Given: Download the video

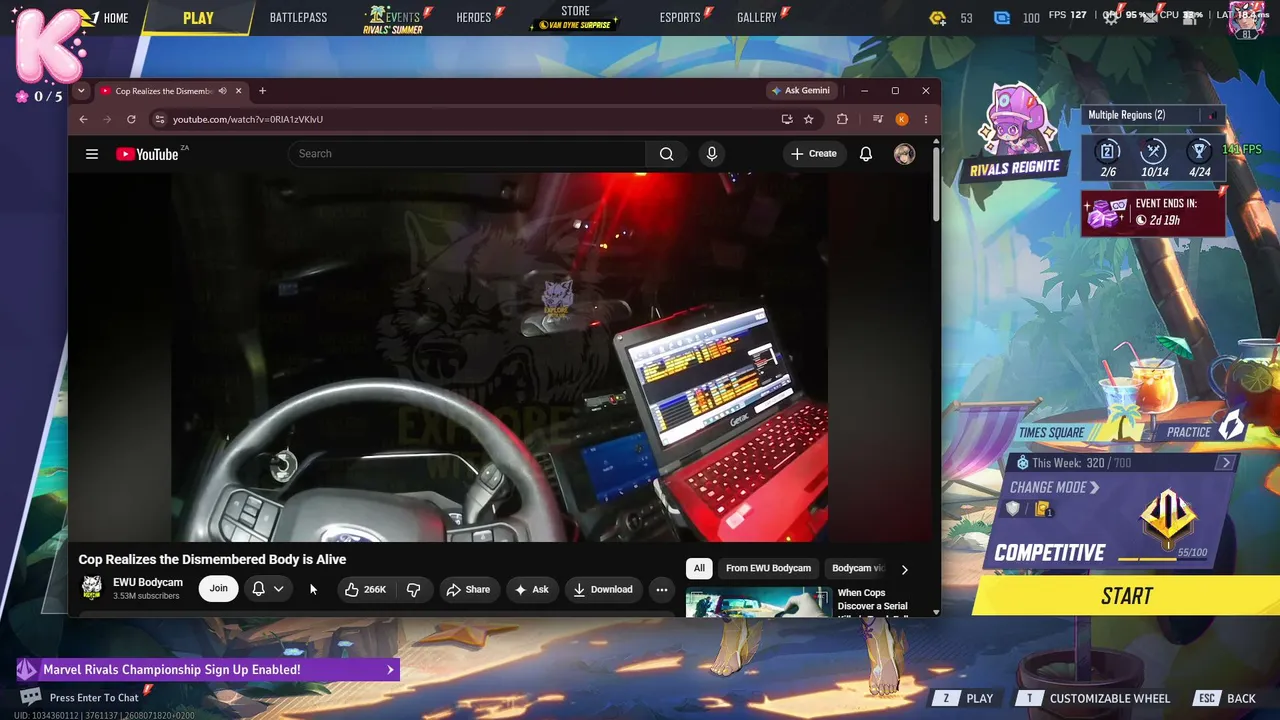Looking at the screenshot, I should pyautogui.click(x=602, y=590).
